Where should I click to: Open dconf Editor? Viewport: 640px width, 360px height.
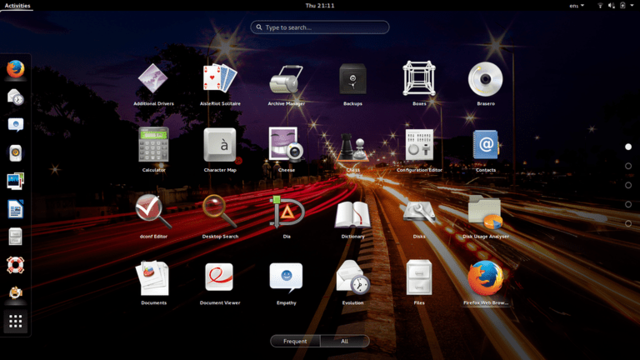pyautogui.click(x=153, y=211)
